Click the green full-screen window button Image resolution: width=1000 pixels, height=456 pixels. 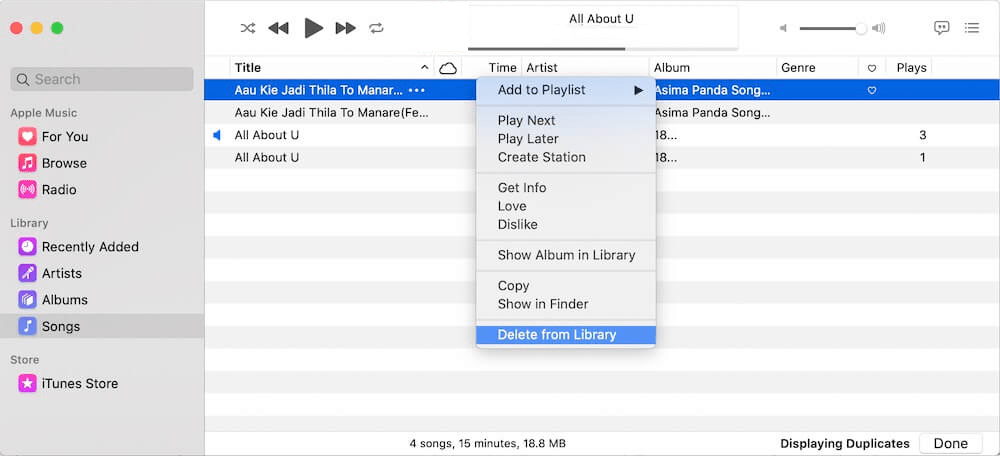pos(57,28)
